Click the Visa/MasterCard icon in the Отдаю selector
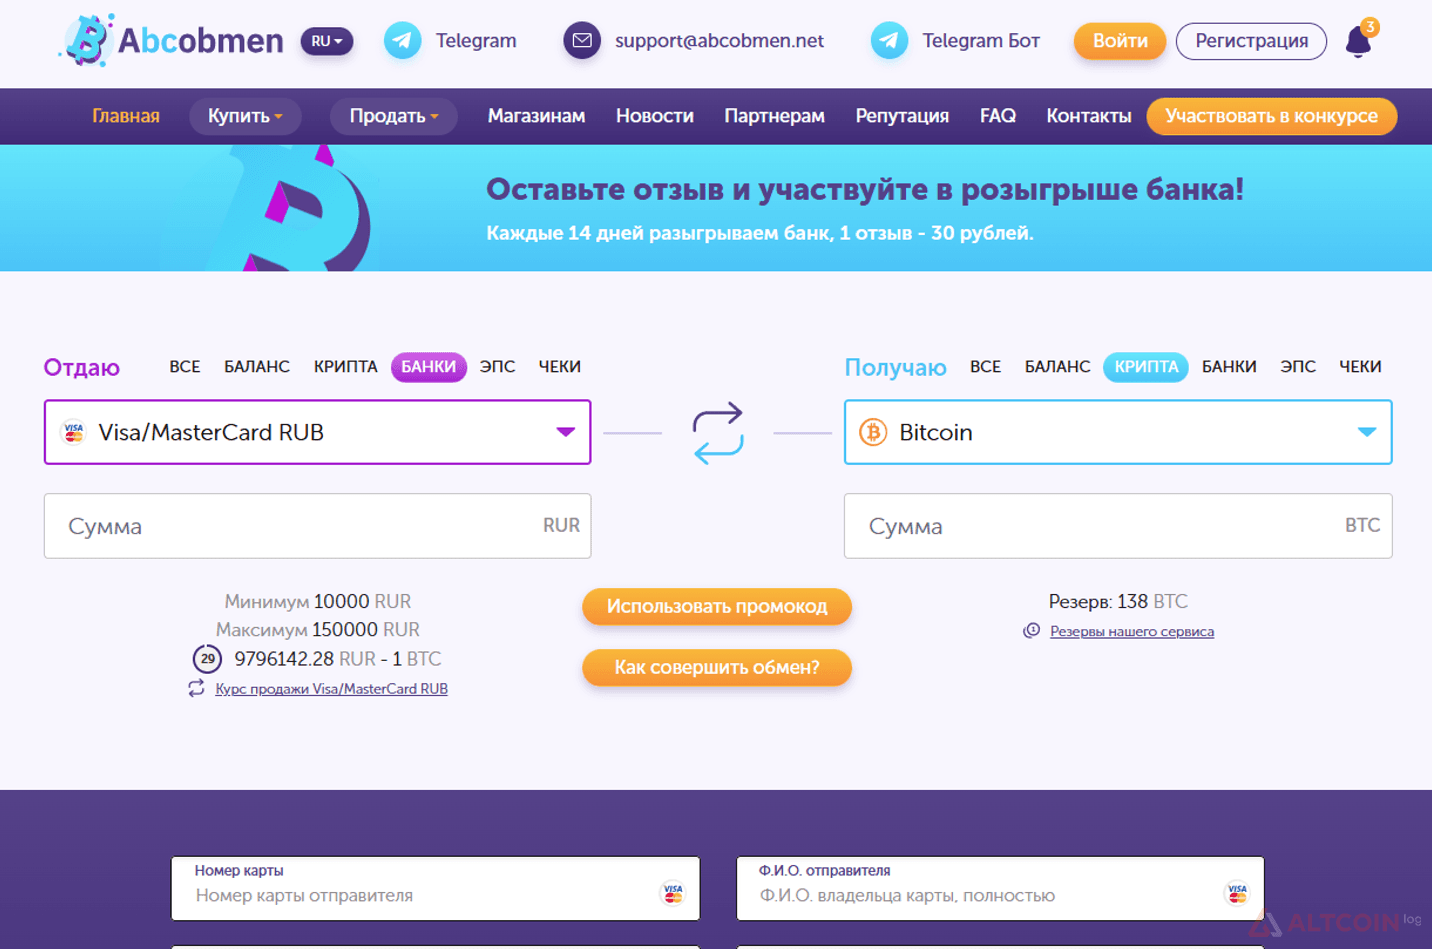 click(x=73, y=432)
